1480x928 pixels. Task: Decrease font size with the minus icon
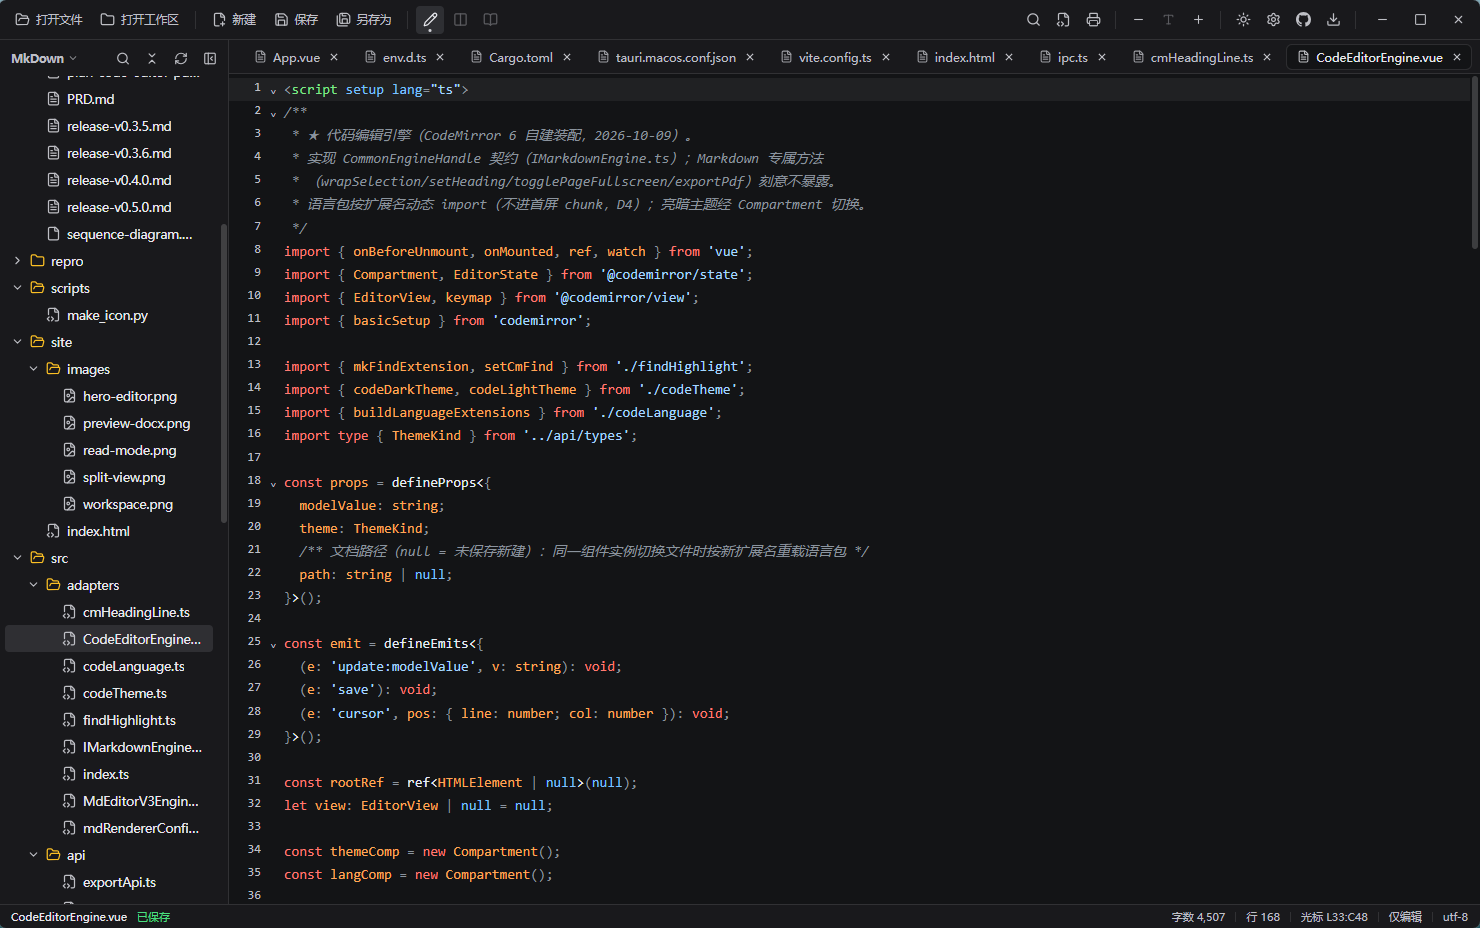click(x=1138, y=20)
